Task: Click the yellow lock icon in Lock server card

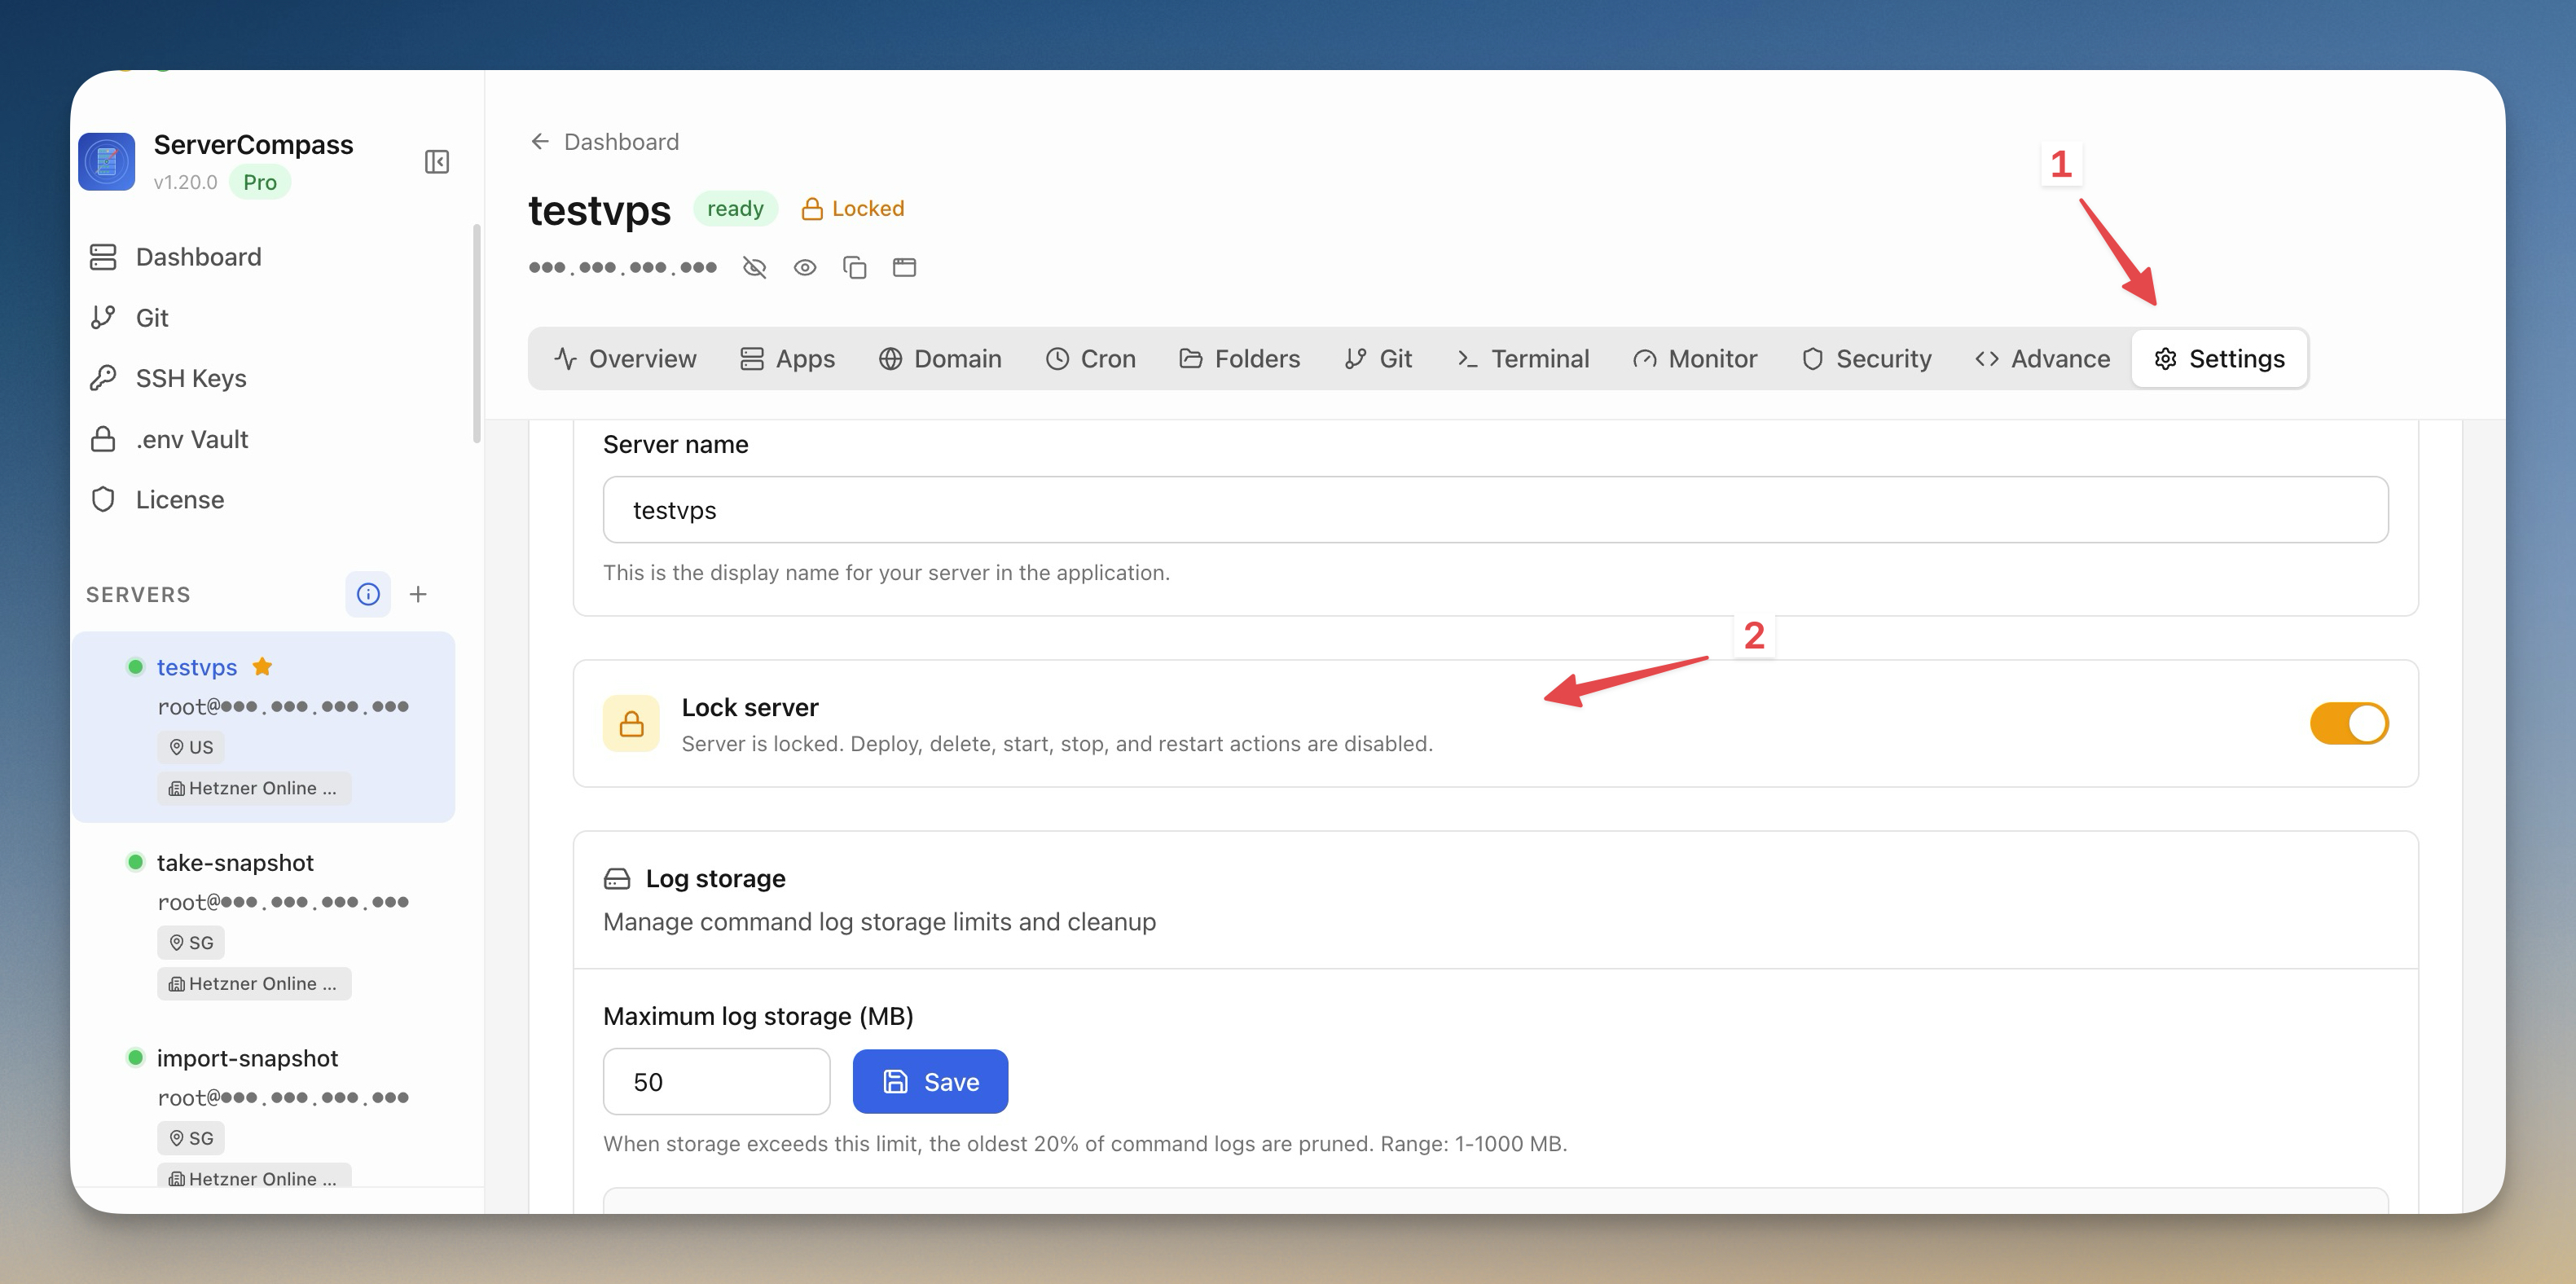Action: (x=631, y=723)
